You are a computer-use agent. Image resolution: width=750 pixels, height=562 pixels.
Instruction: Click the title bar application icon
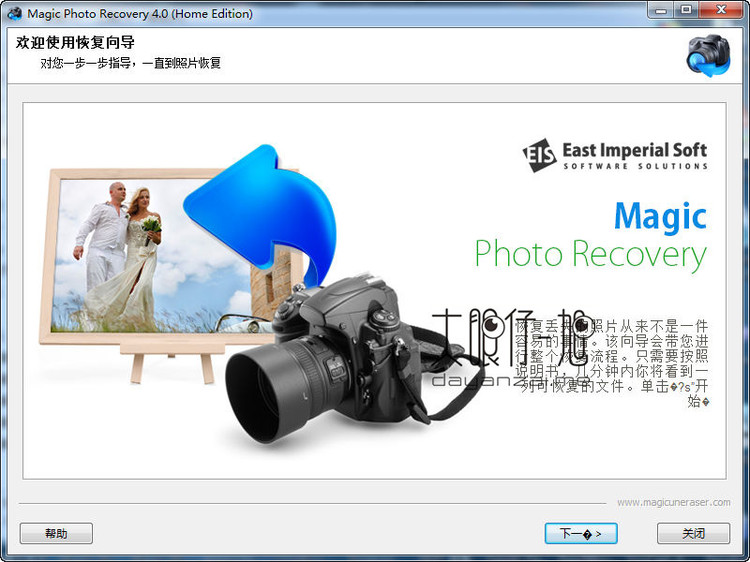14,13
